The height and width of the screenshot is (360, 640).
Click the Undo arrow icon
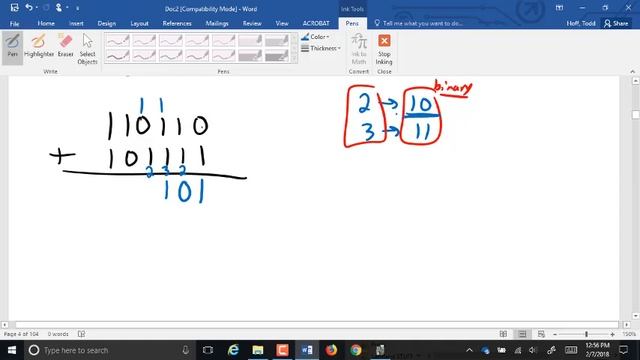[x=28, y=8]
